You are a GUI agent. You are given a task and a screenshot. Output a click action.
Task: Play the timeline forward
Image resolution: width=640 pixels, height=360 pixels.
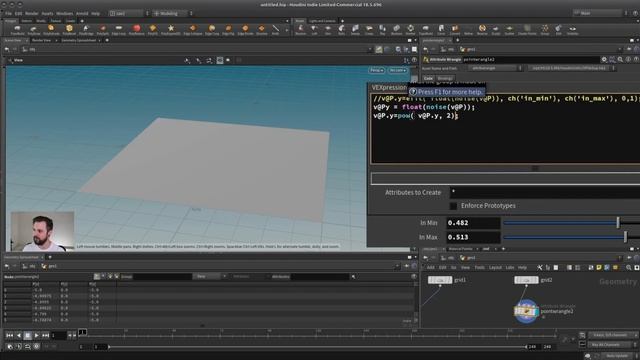pyautogui.click(x=36, y=335)
